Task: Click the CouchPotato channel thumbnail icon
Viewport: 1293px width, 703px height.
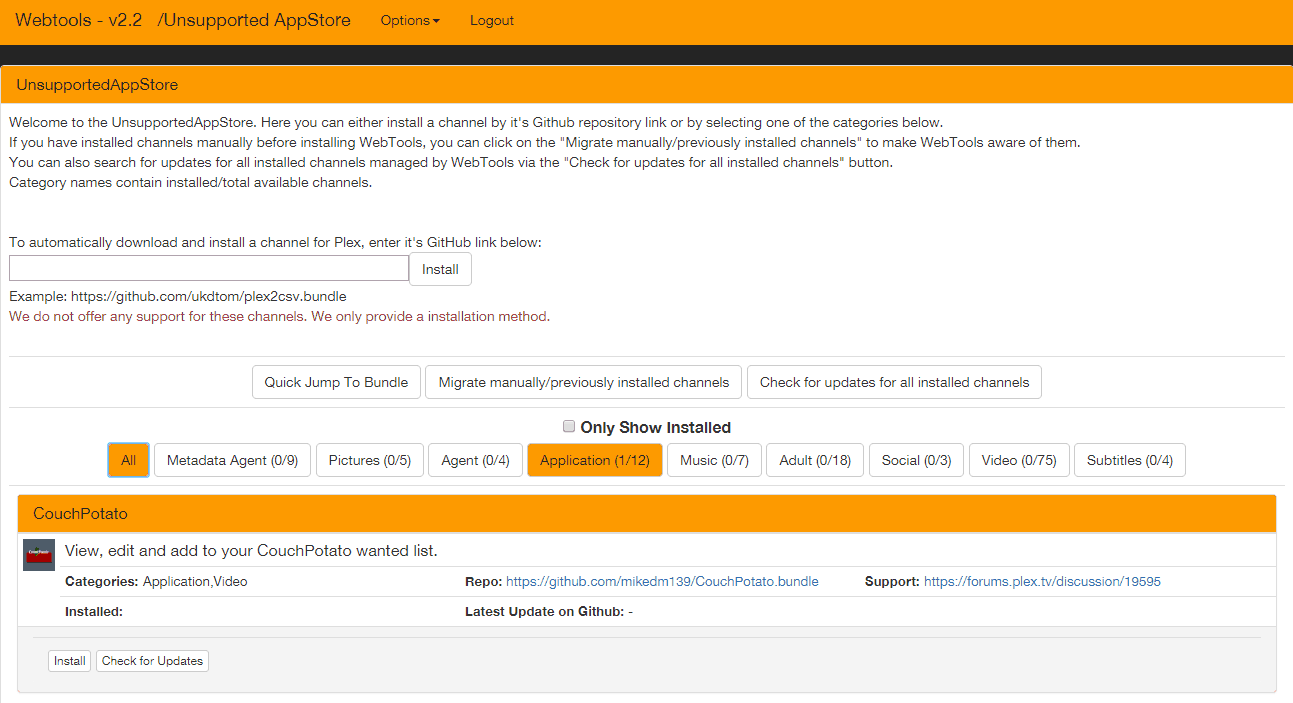Action: (x=39, y=555)
